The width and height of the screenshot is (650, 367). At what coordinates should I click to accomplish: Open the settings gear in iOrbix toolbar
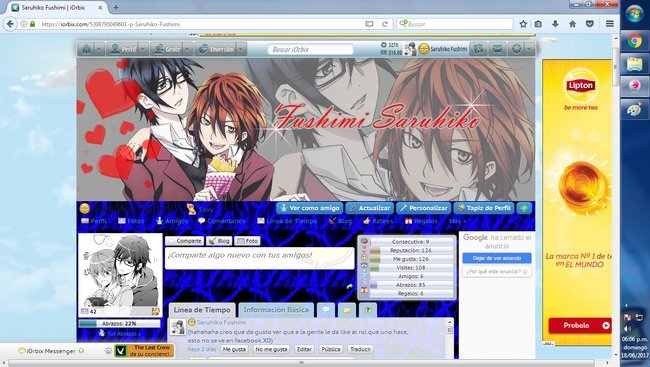click(x=516, y=49)
